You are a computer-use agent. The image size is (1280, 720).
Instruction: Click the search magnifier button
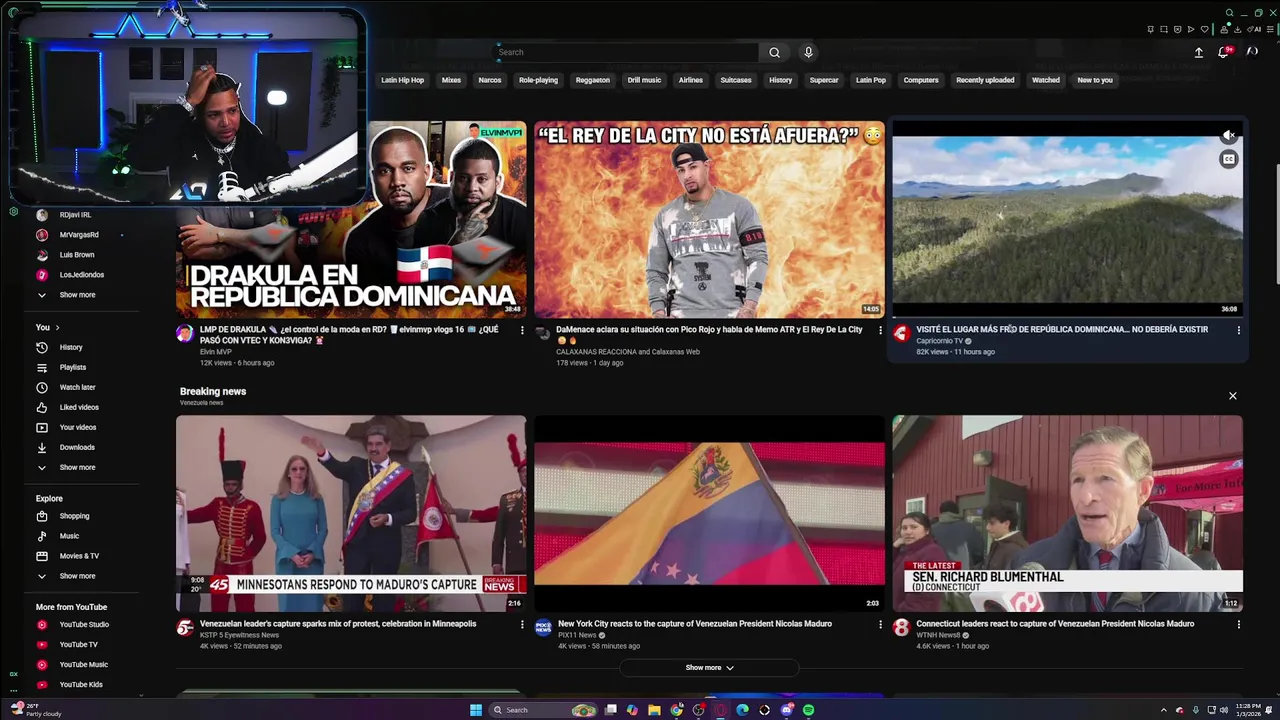774,52
